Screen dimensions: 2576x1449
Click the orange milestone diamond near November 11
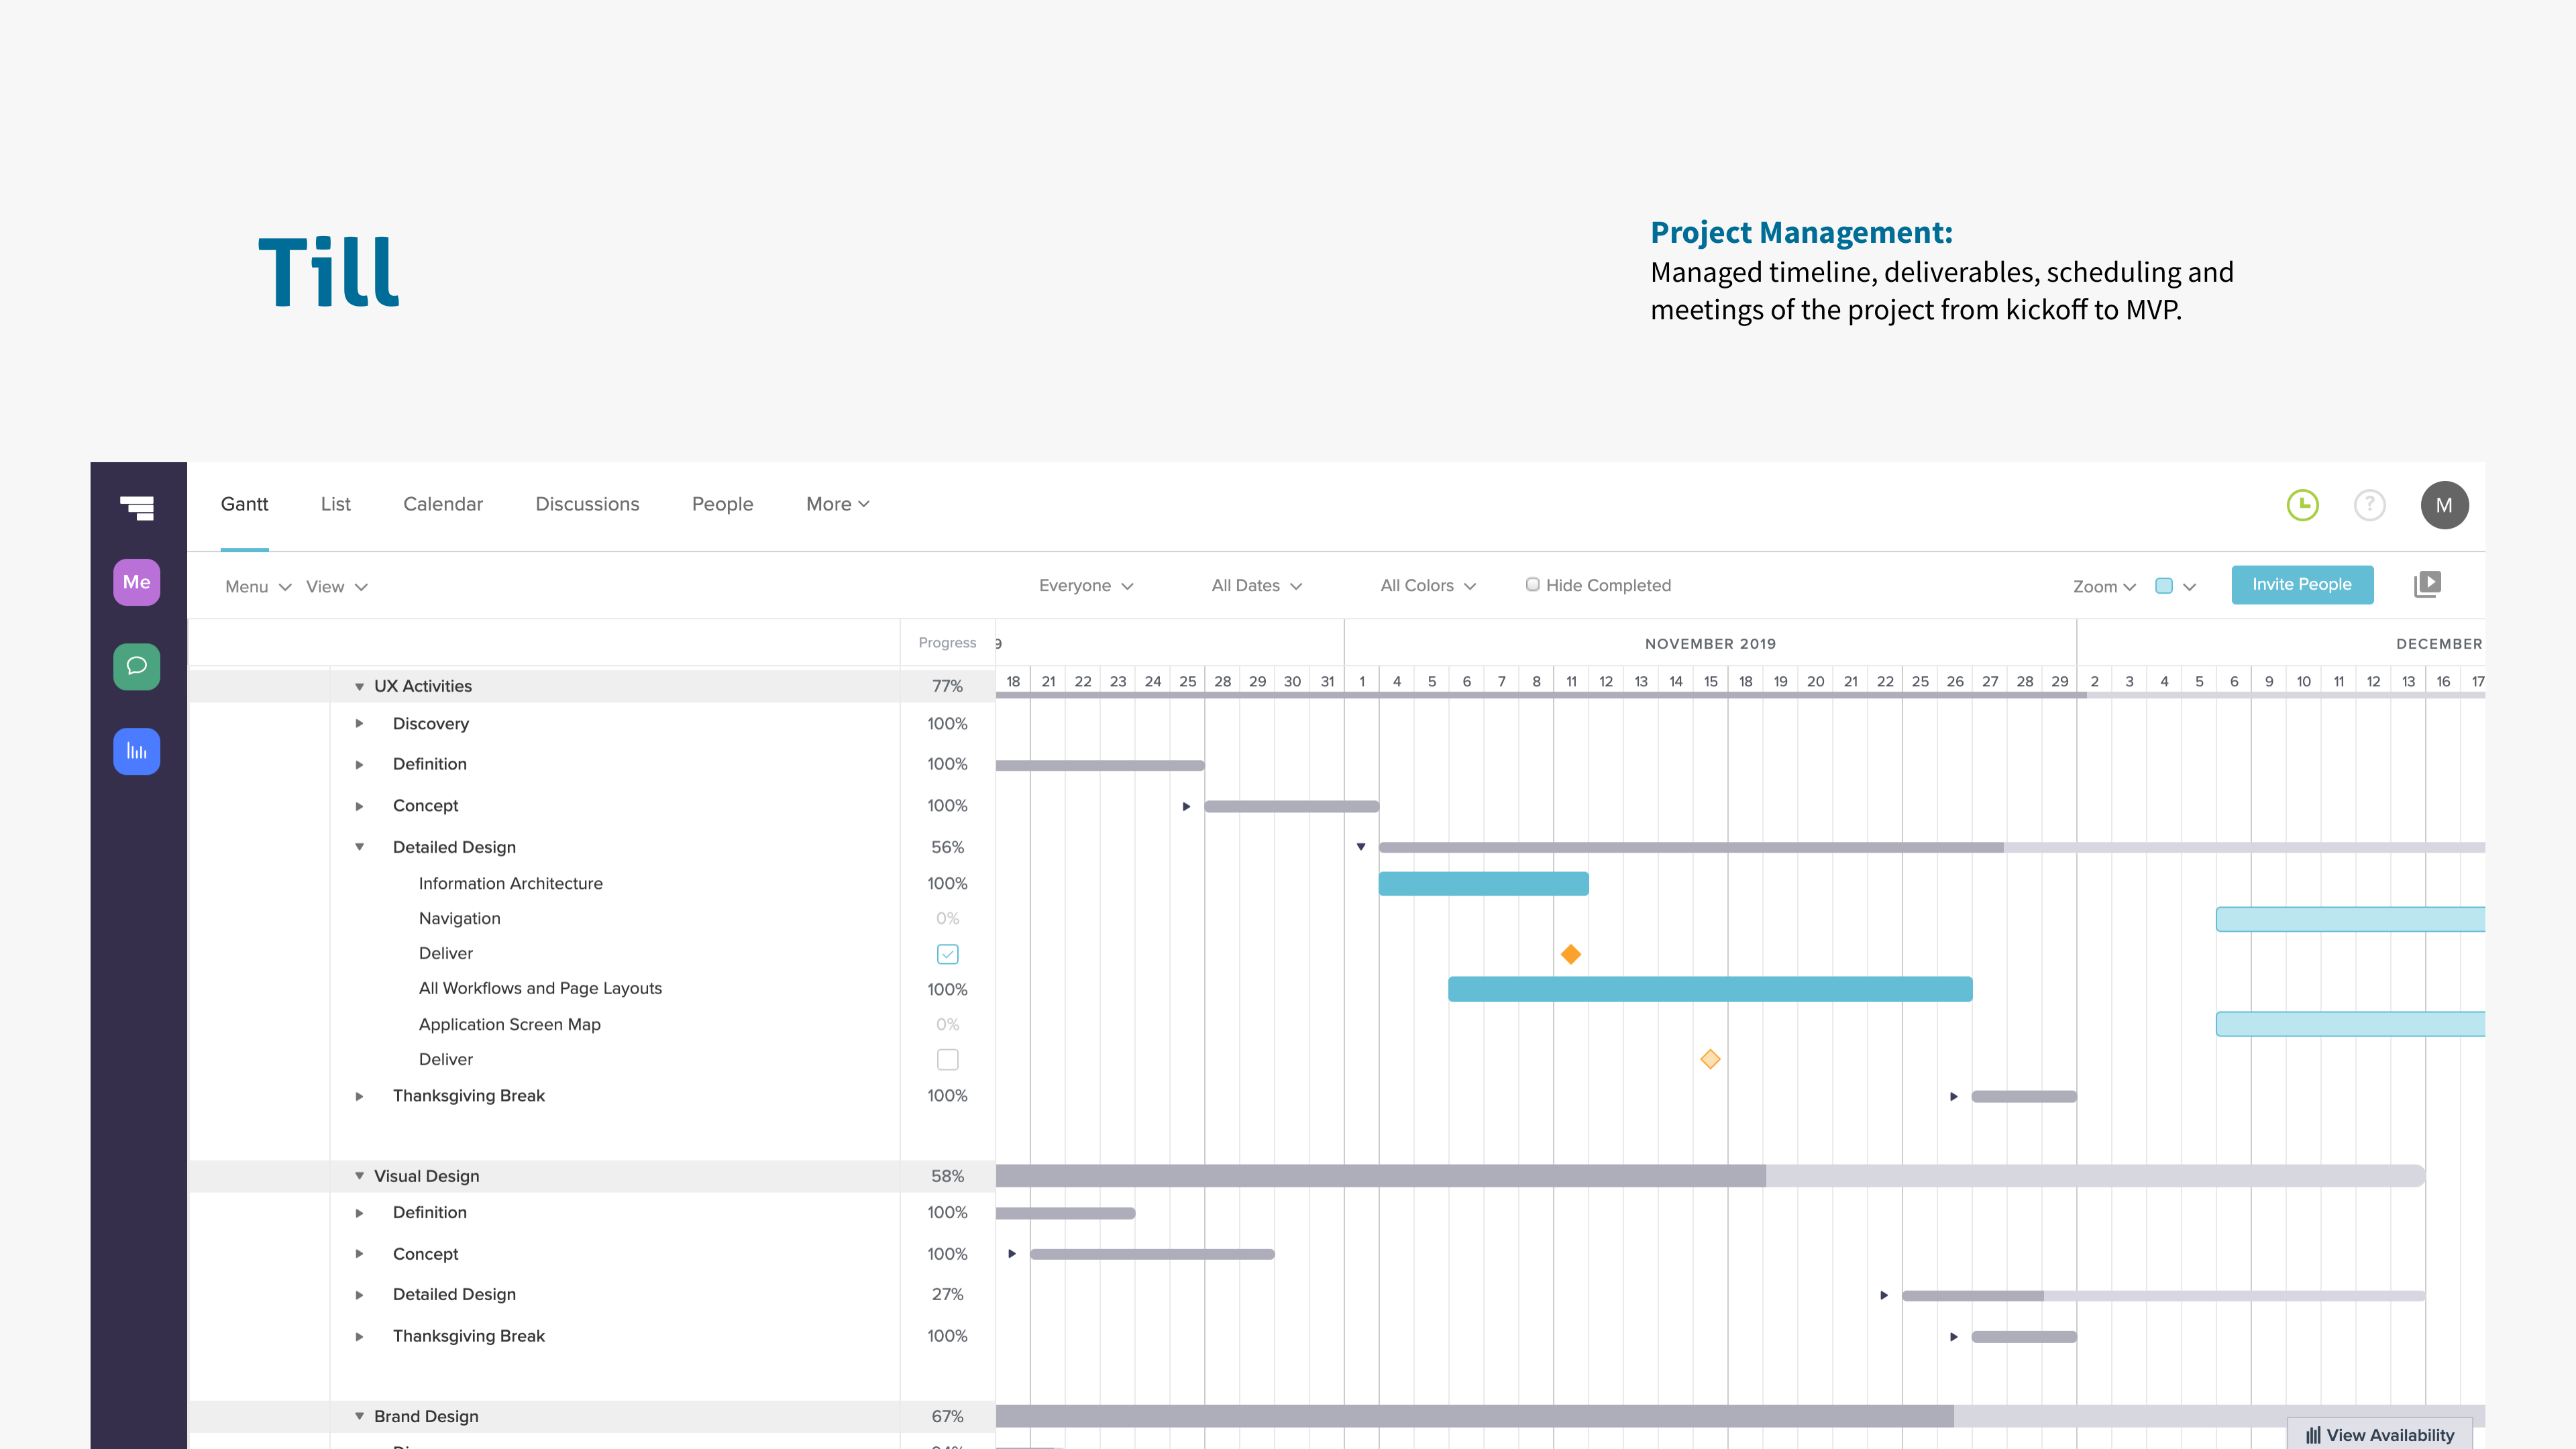(x=1570, y=954)
